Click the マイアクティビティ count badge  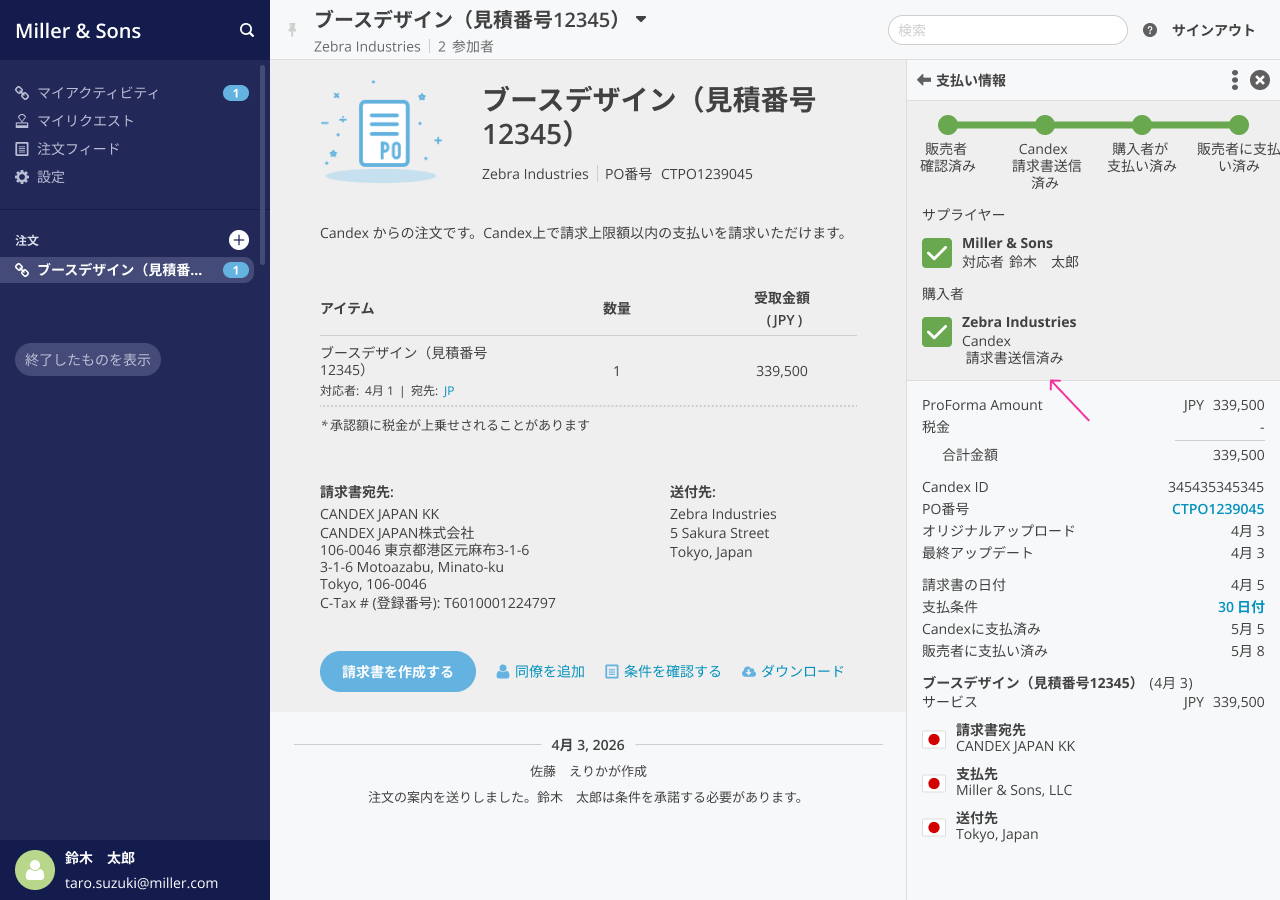coord(236,93)
